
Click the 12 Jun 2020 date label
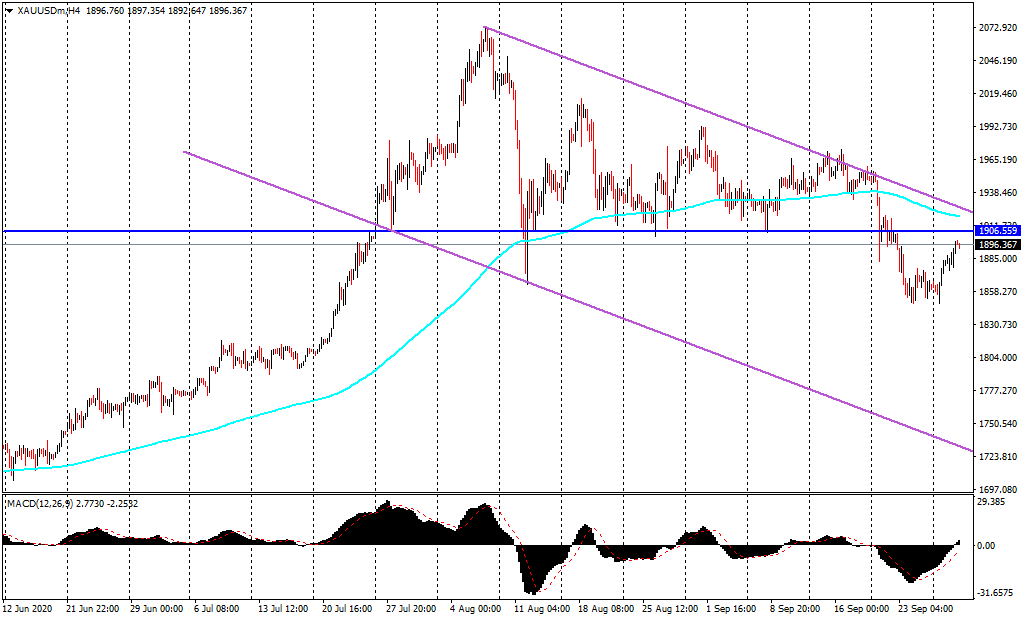click(27, 608)
